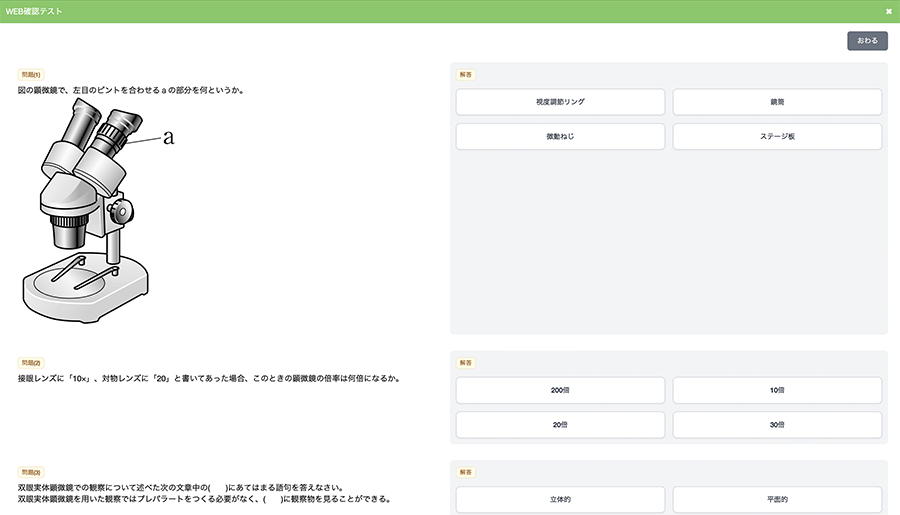Select the 30倍 answer option
900x515 pixels.
click(777, 425)
